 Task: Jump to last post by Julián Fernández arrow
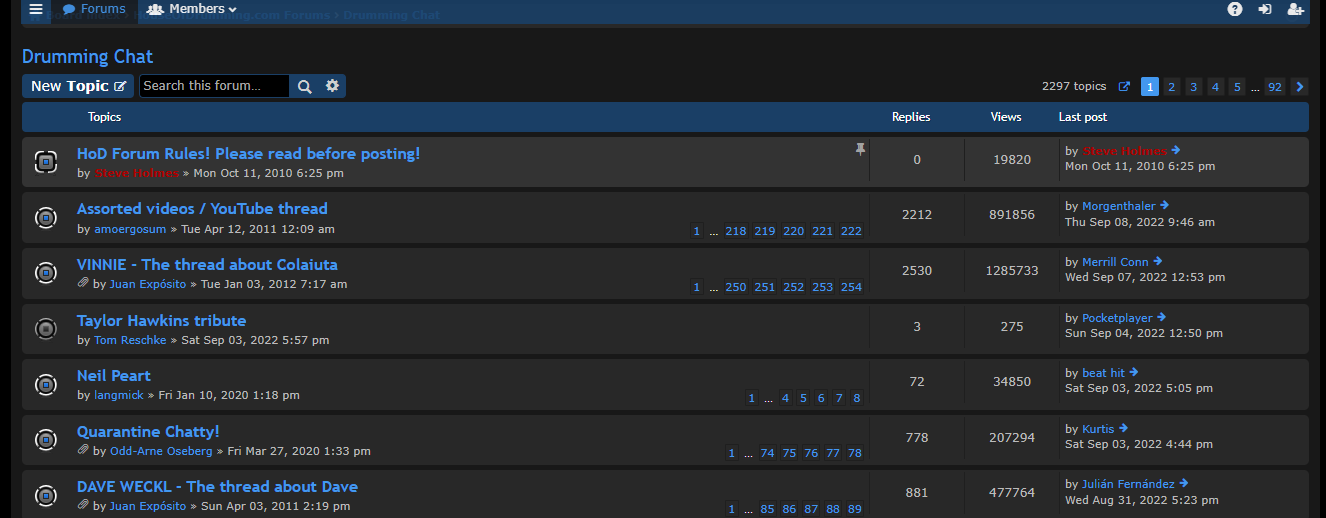1184,484
